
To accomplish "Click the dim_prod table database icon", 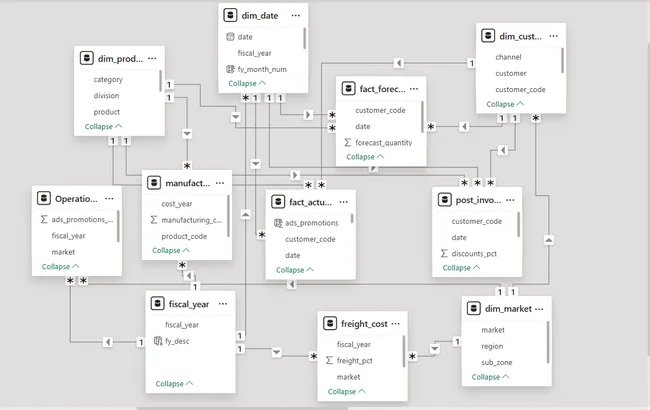I will pos(86,58).
